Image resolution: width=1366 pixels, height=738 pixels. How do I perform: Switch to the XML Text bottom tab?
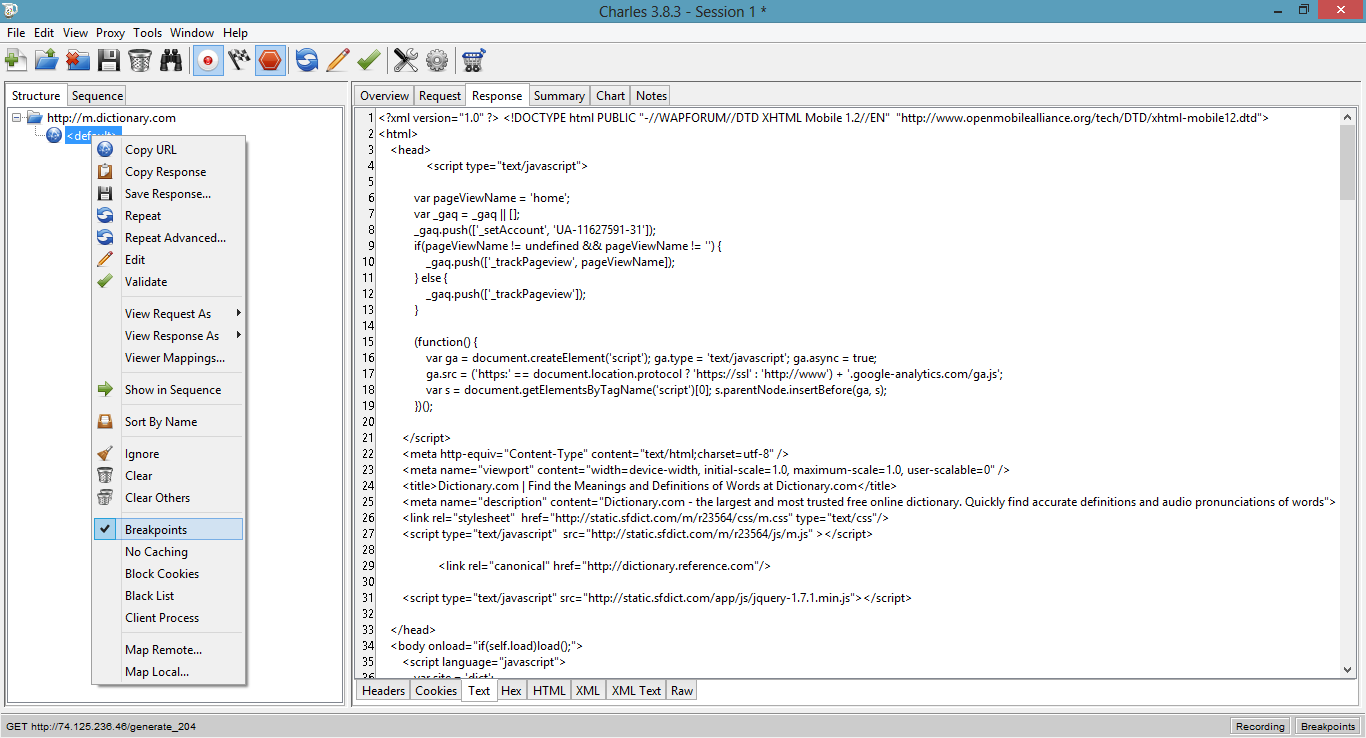[636, 690]
